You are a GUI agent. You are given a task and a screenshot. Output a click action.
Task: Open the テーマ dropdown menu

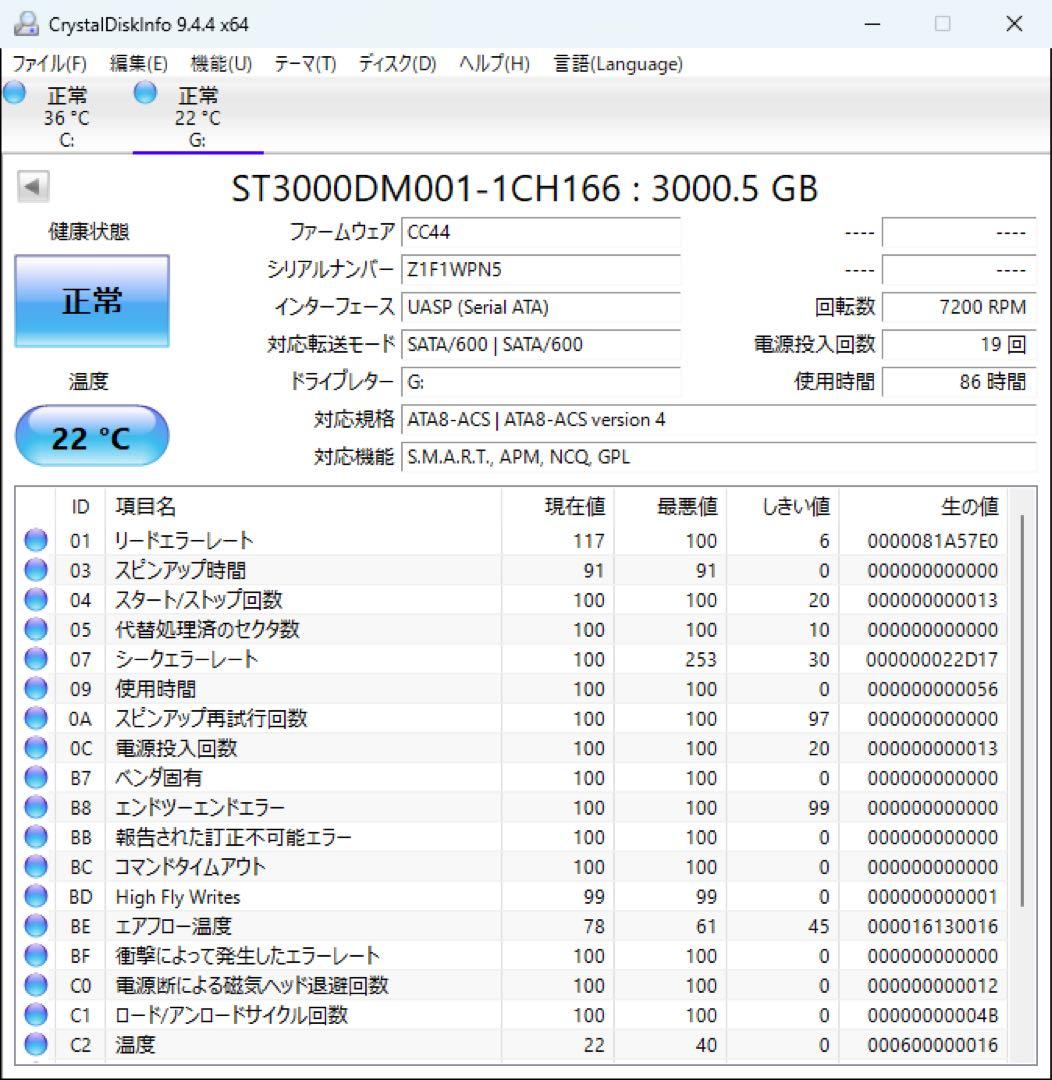[x=303, y=63]
